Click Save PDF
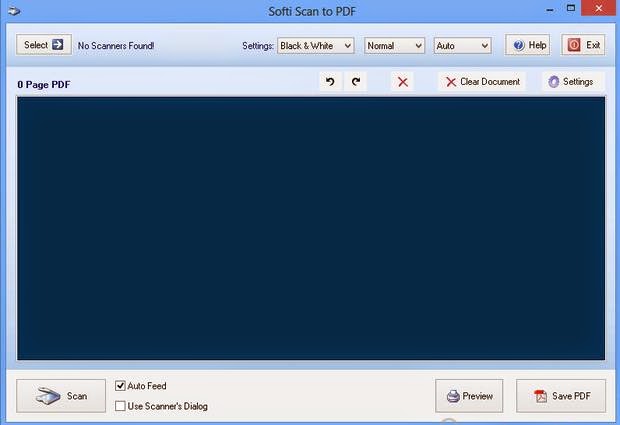Screen dimensions: 620x425 [561, 396]
